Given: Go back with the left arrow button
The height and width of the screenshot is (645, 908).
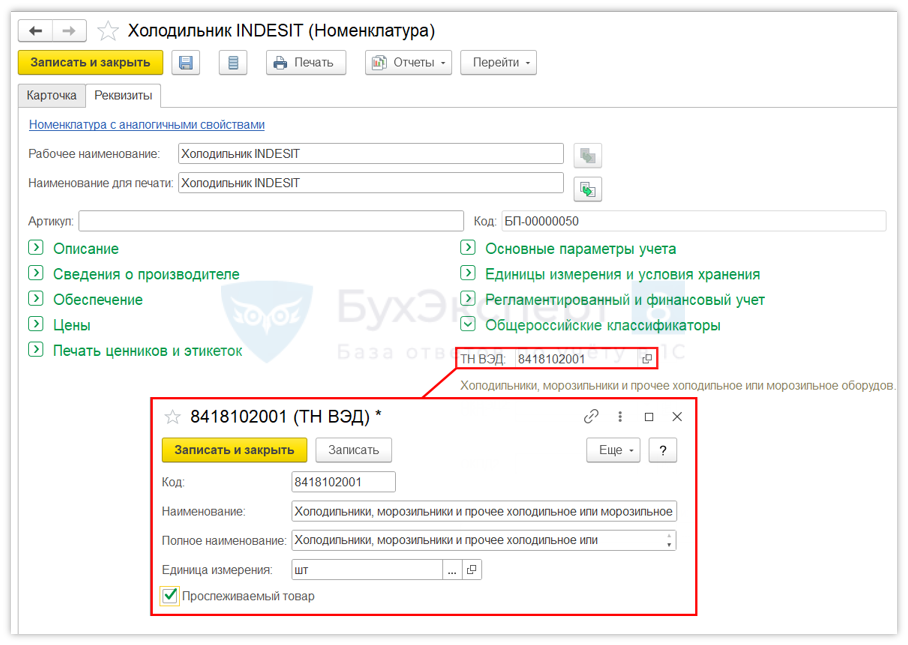Looking at the screenshot, I should pyautogui.click(x=35, y=31).
